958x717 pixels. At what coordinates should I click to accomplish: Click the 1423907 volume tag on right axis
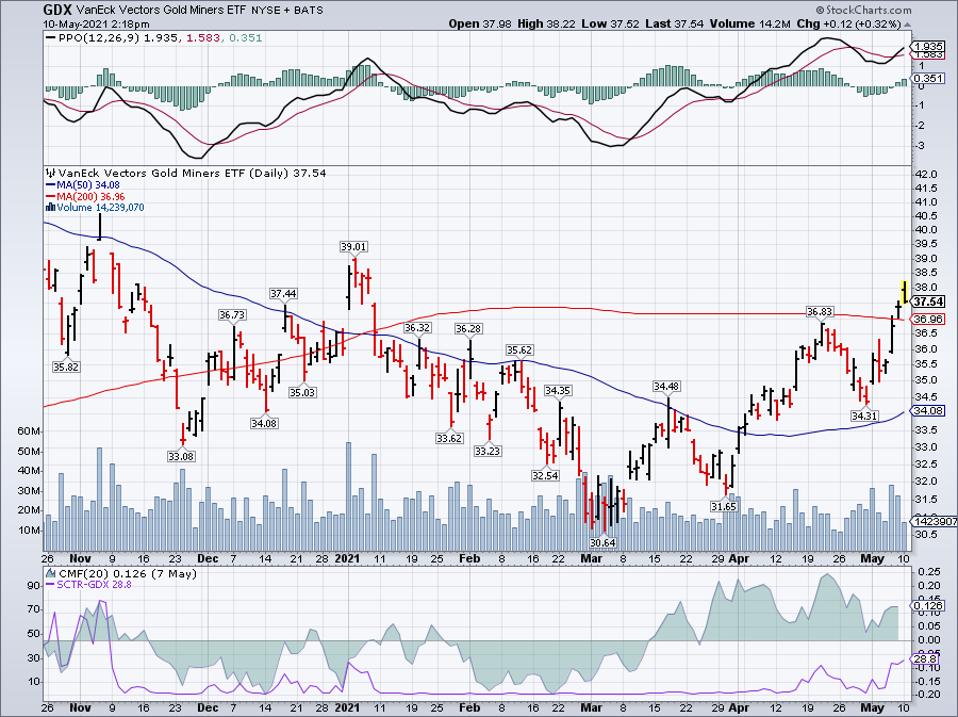(x=935, y=521)
